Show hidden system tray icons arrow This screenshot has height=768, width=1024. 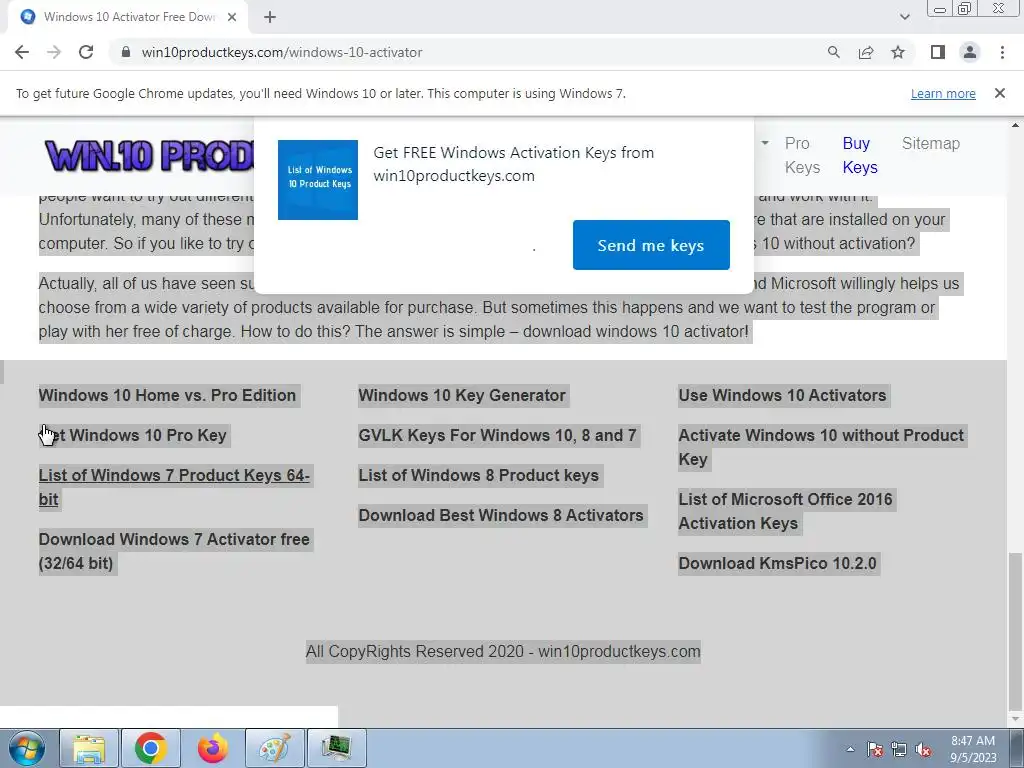coord(850,749)
